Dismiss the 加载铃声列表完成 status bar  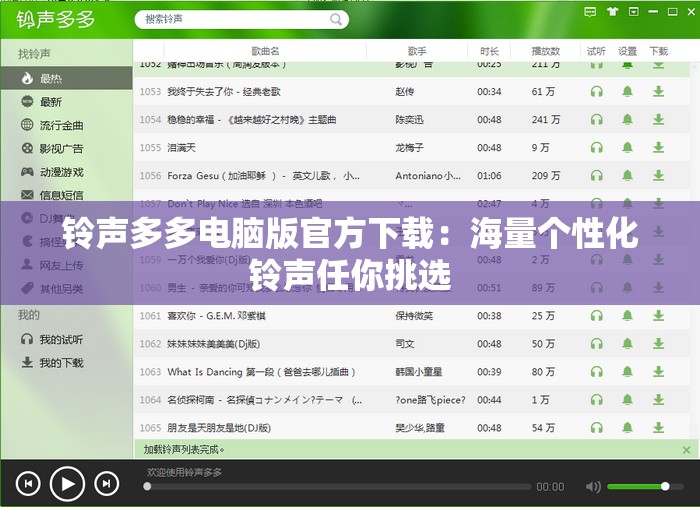click(687, 450)
